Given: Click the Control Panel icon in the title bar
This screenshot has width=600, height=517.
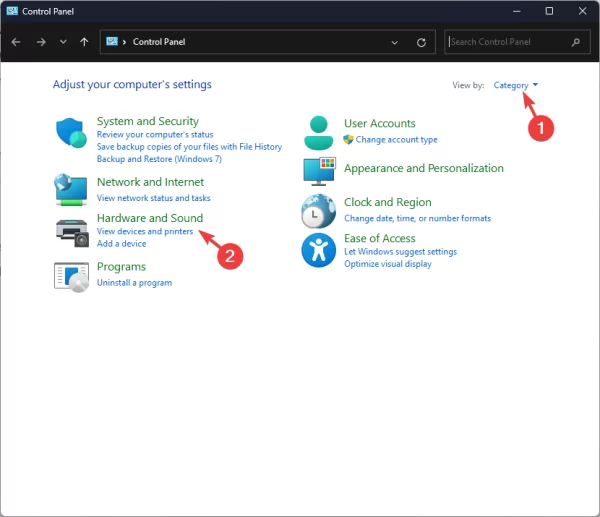Looking at the screenshot, I should pos(12,11).
